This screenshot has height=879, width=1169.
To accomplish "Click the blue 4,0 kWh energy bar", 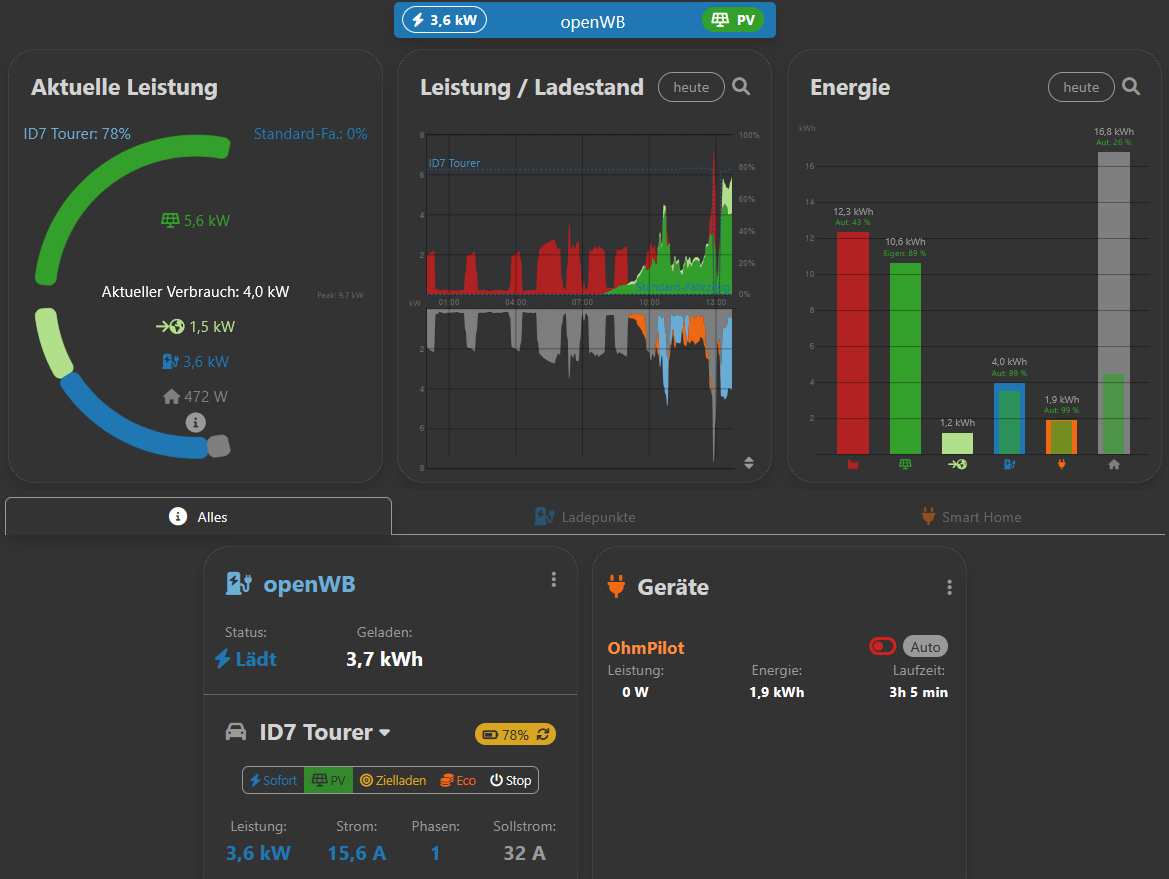I will [x=1009, y=418].
